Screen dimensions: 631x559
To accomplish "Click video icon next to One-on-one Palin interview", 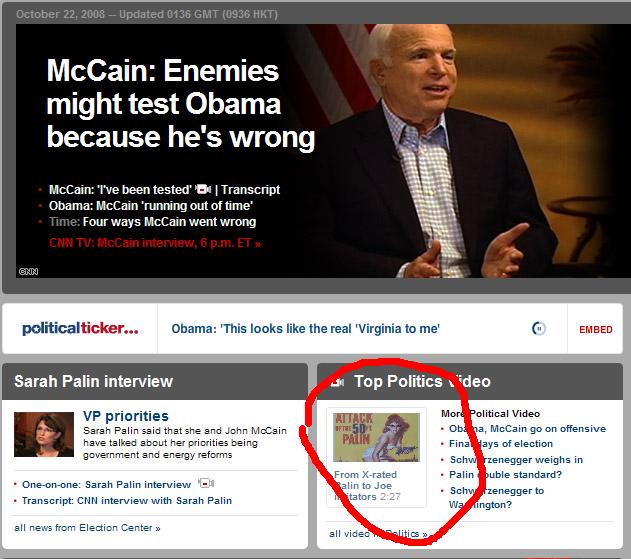I will point(206,483).
